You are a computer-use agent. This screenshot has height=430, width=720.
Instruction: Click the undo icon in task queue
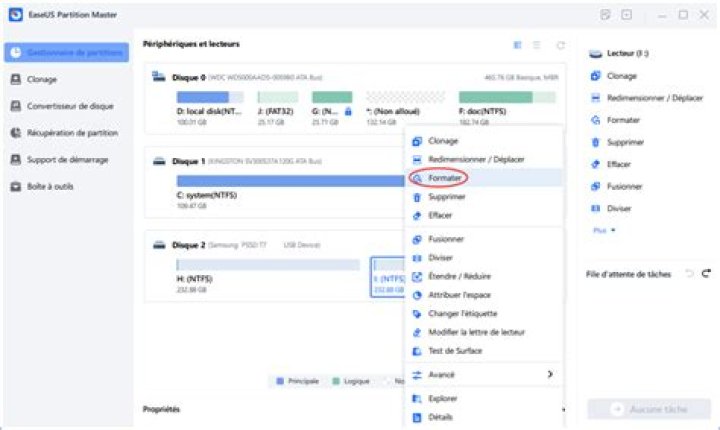point(689,274)
